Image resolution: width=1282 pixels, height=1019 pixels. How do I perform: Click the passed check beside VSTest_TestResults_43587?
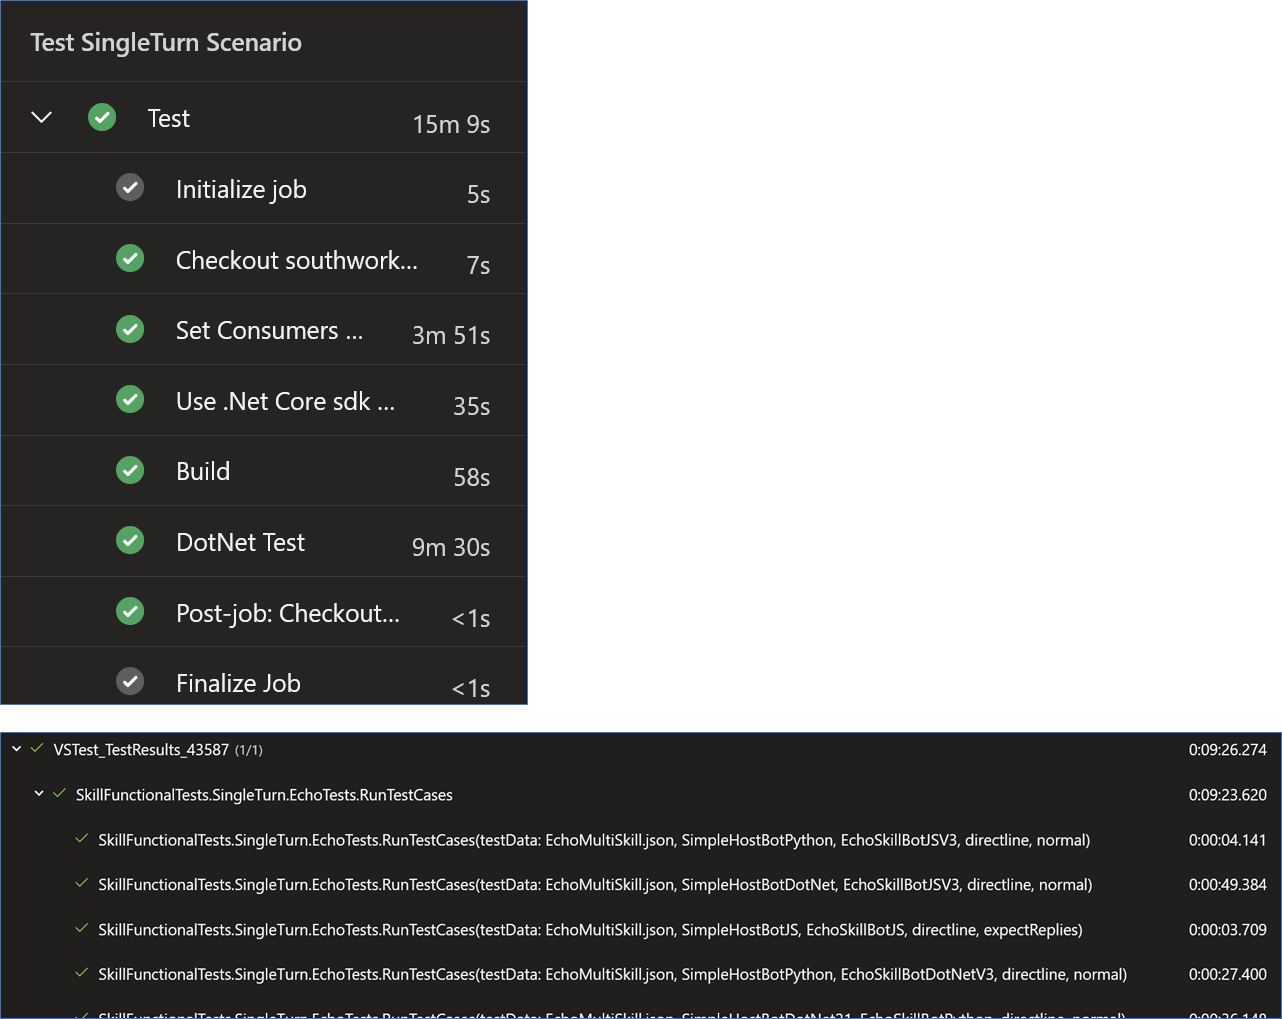37,748
